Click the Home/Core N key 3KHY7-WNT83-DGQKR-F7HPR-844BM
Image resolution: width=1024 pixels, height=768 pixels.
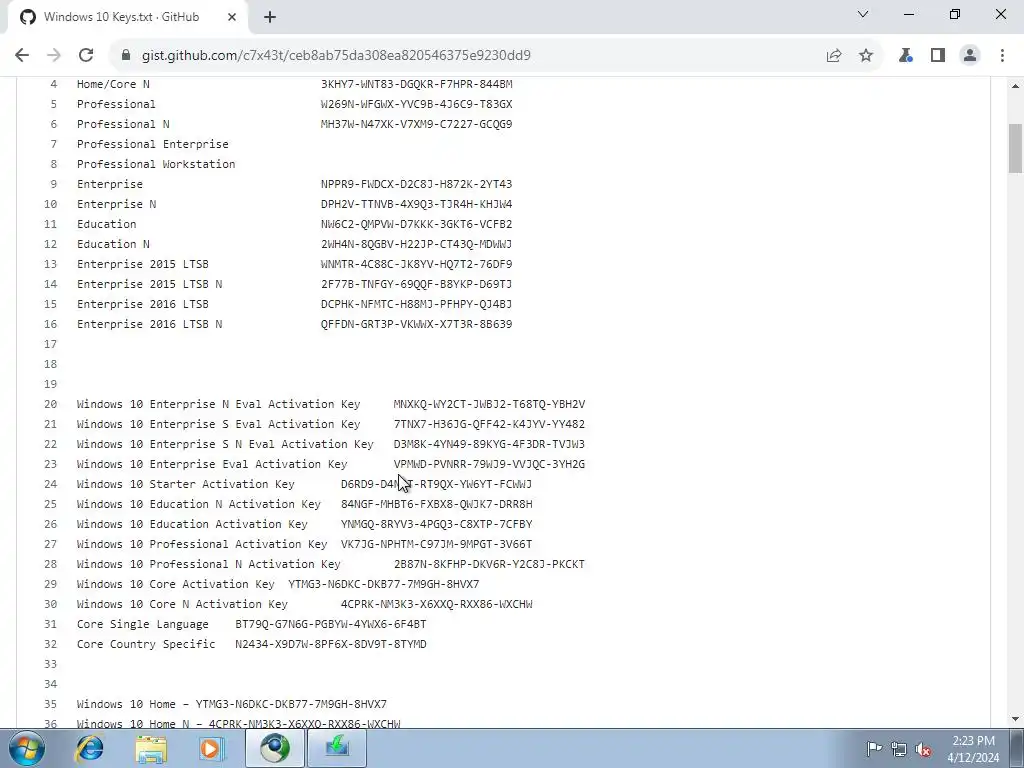coord(417,84)
